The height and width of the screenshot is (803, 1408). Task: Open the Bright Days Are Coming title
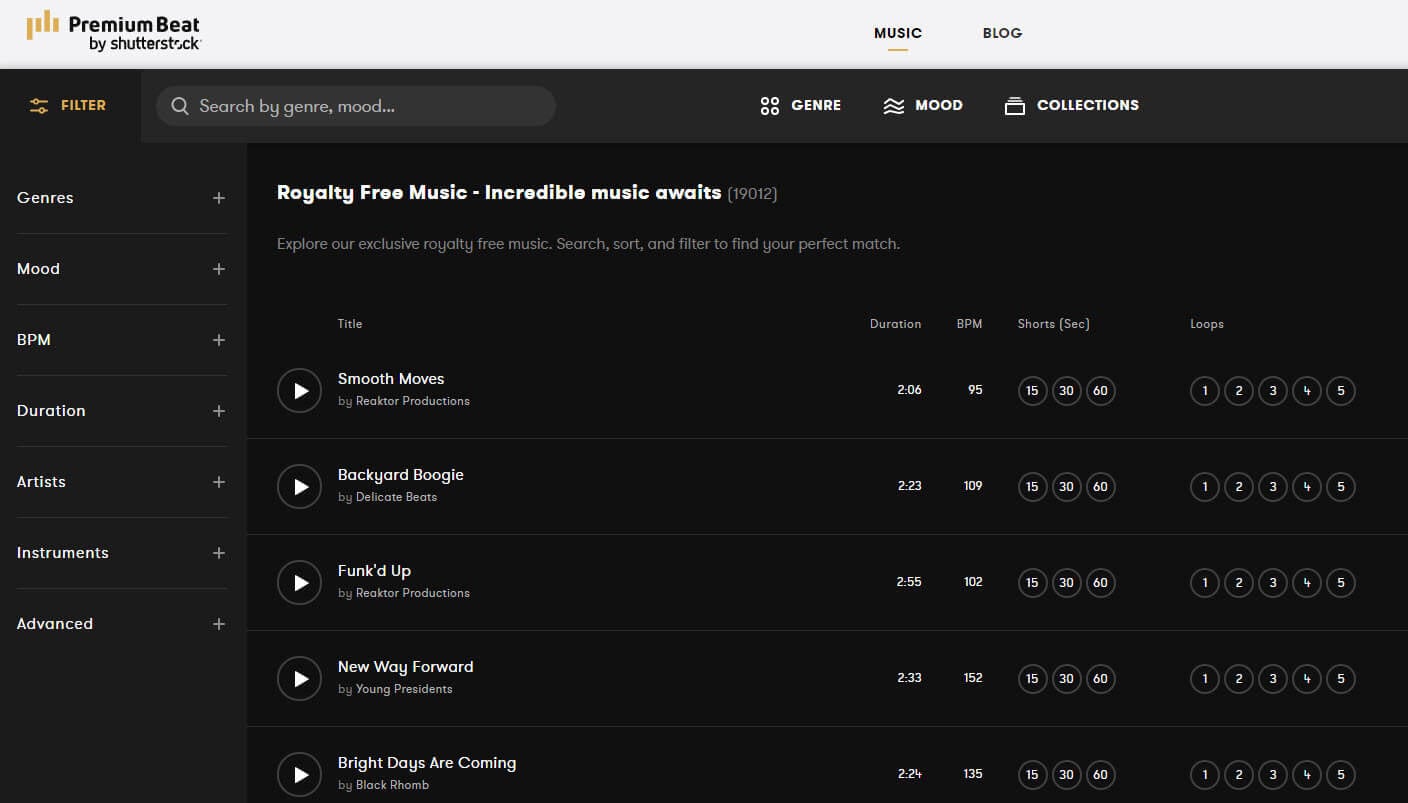pyautogui.click(x=427, y=763)
